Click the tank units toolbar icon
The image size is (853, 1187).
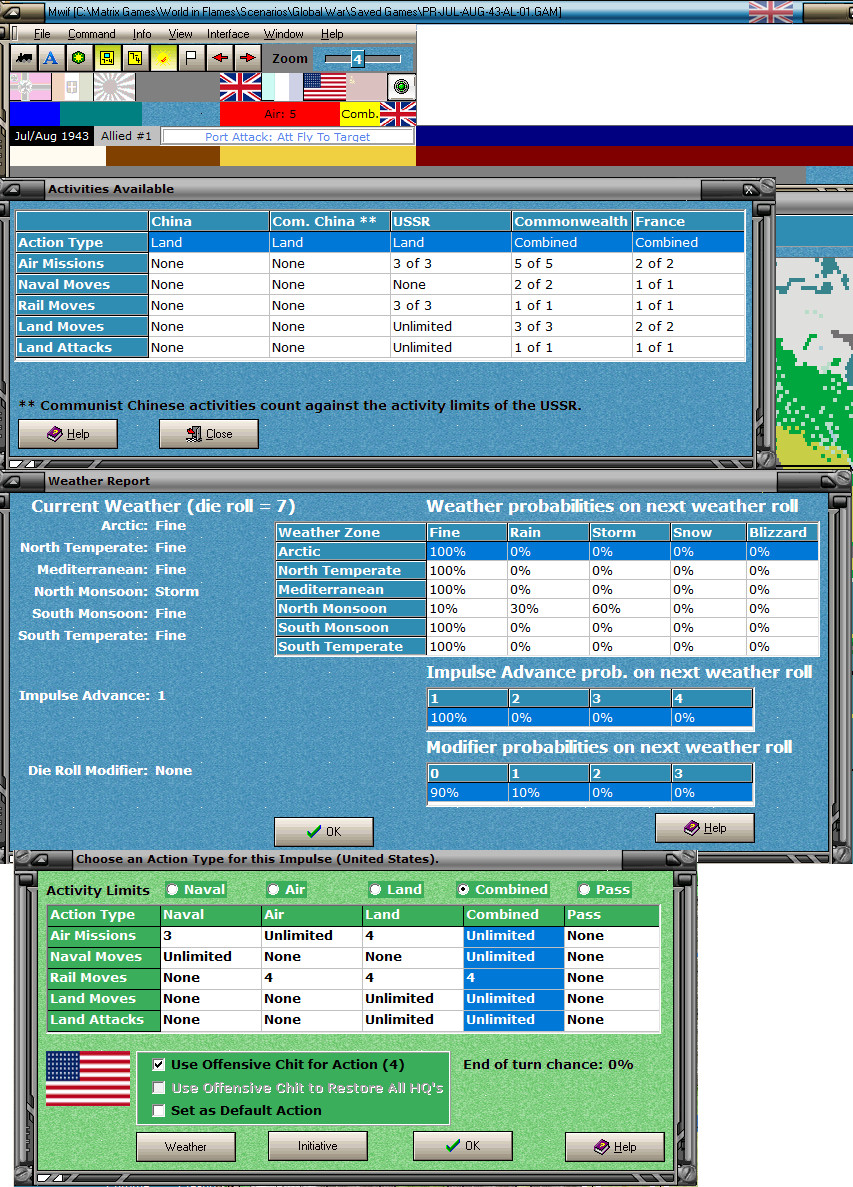(23, 58)
